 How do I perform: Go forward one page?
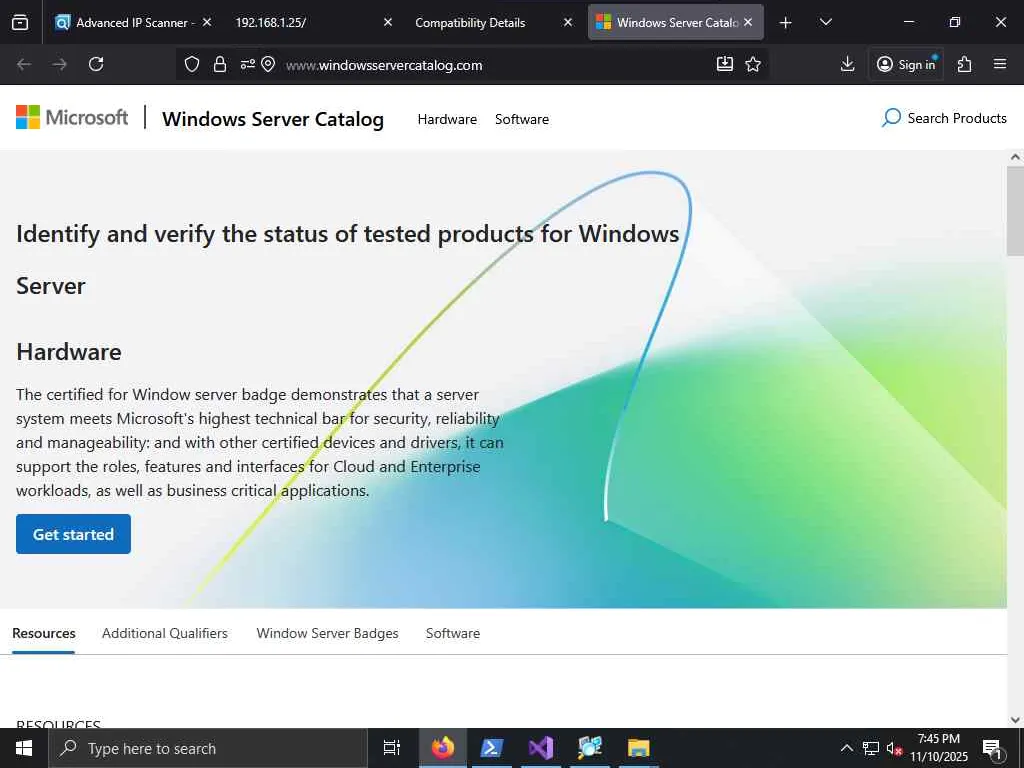tap(59, 64)
